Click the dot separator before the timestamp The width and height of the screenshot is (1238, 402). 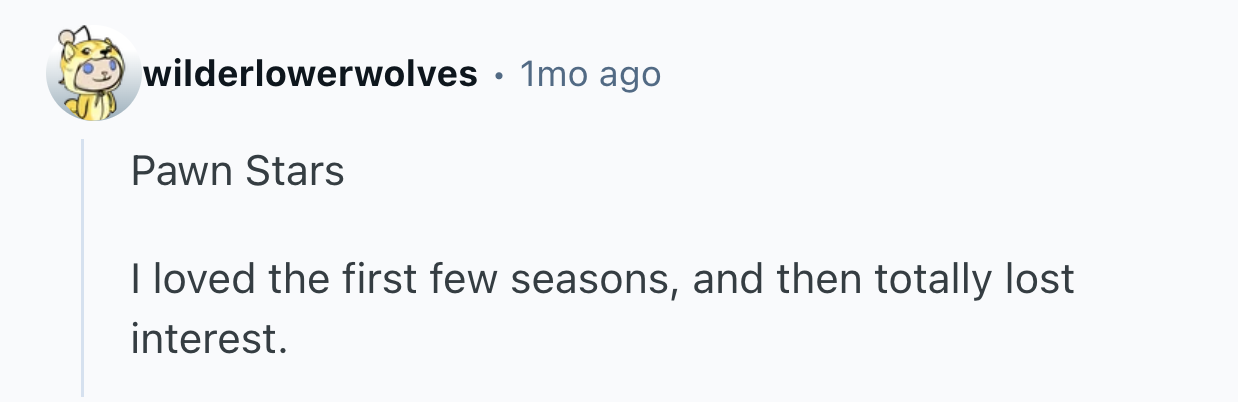coord(498,75)
